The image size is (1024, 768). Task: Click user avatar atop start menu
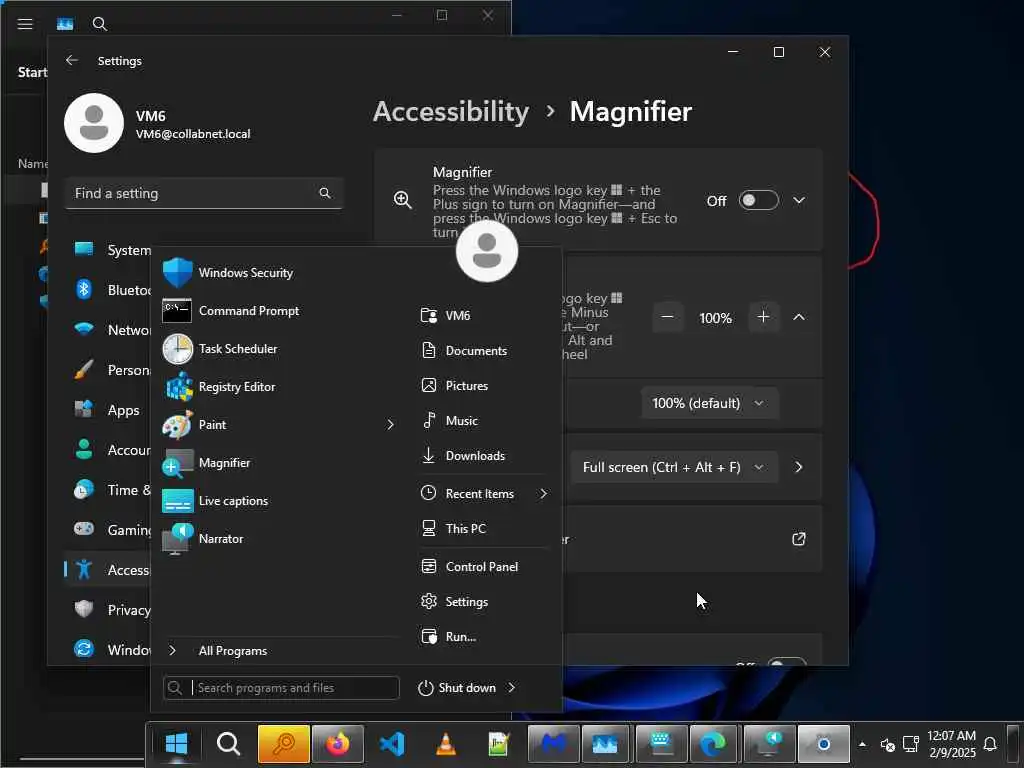point(487,251)
